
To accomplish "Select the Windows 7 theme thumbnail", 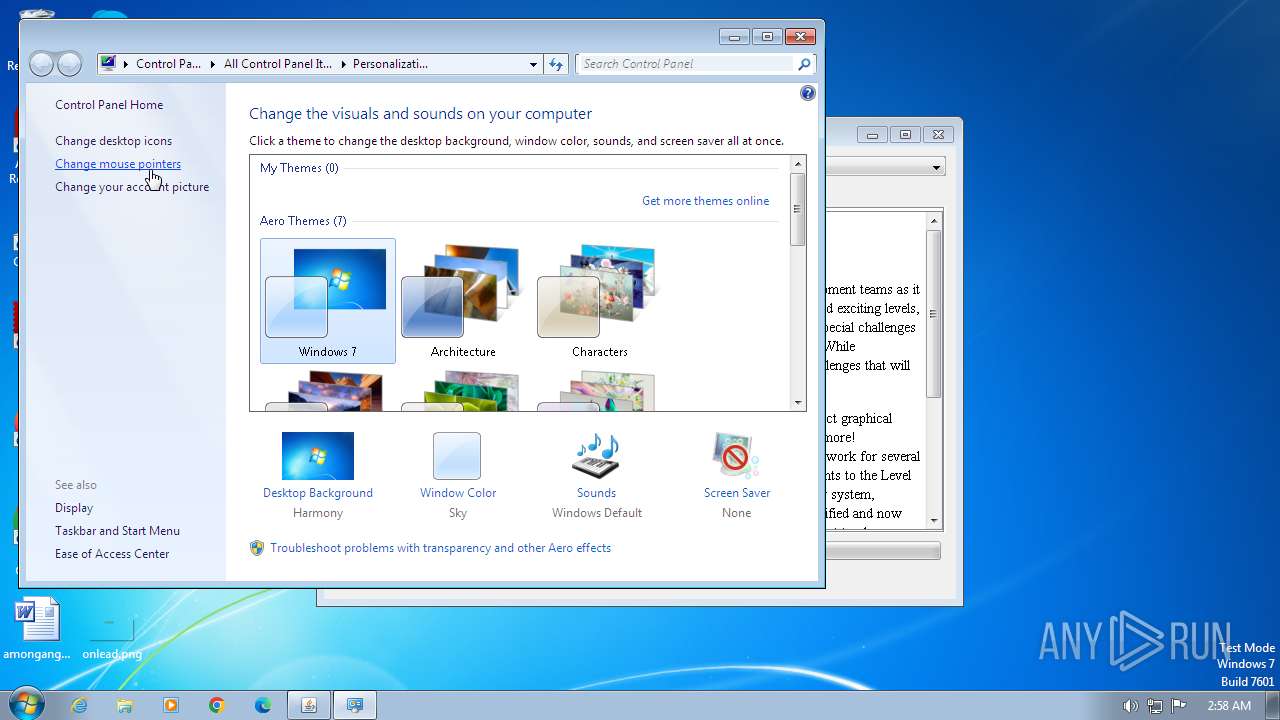I will 328,301.
